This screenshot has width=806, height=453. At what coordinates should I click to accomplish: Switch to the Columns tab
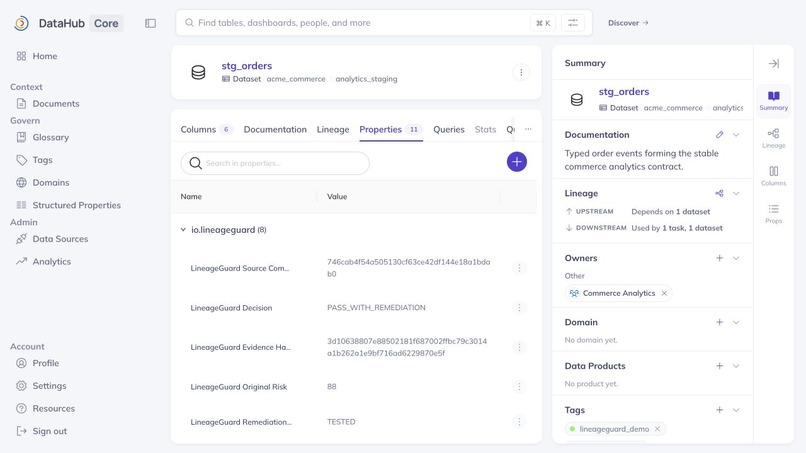click(x=206, y=130)
